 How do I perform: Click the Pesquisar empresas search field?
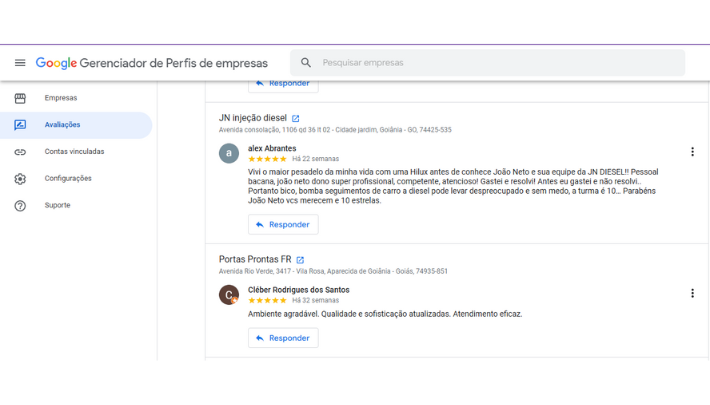click(x=490, y=63)
